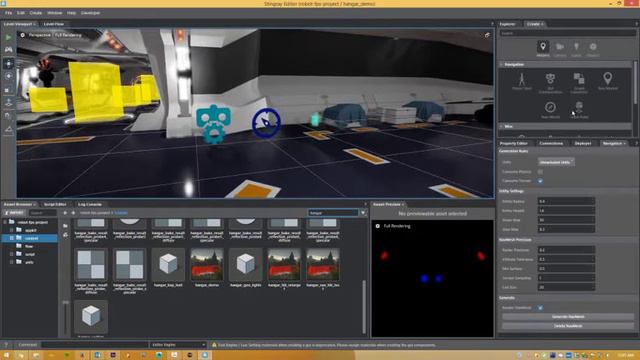Select the Move tool in the viewport toolbar
Screen dimensions: 640x360
(9, 64)
